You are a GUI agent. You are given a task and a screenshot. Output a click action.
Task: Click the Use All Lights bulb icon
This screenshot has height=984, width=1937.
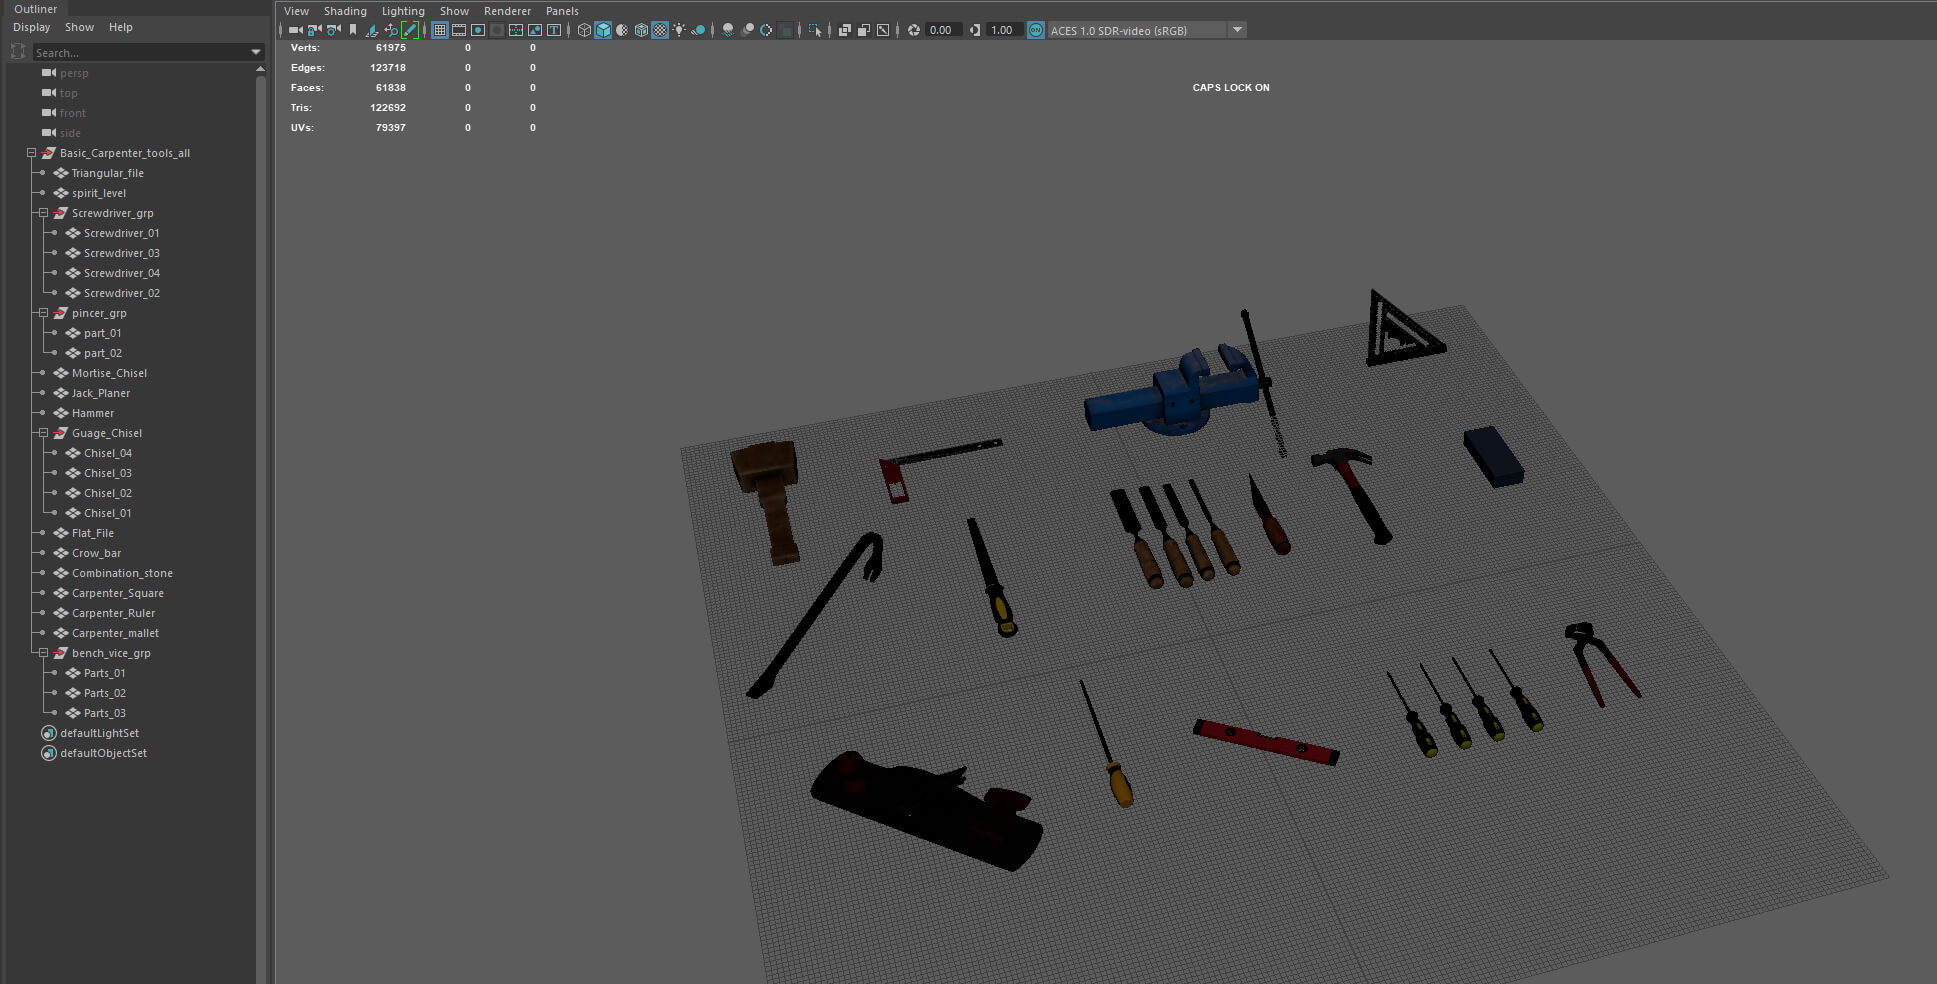click(x=679, y=30)
